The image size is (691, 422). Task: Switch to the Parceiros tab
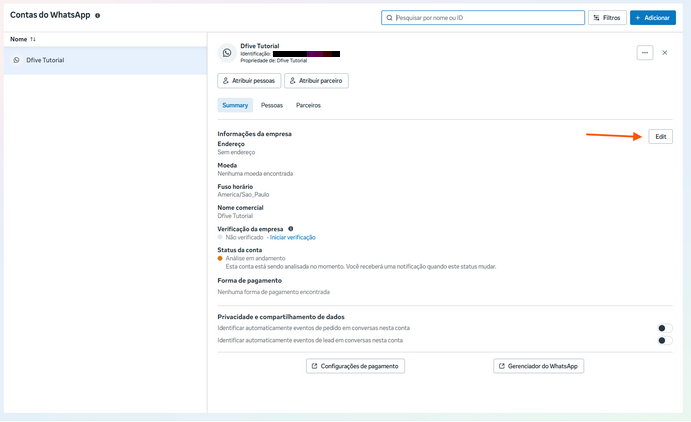click(x=308, y=105)
